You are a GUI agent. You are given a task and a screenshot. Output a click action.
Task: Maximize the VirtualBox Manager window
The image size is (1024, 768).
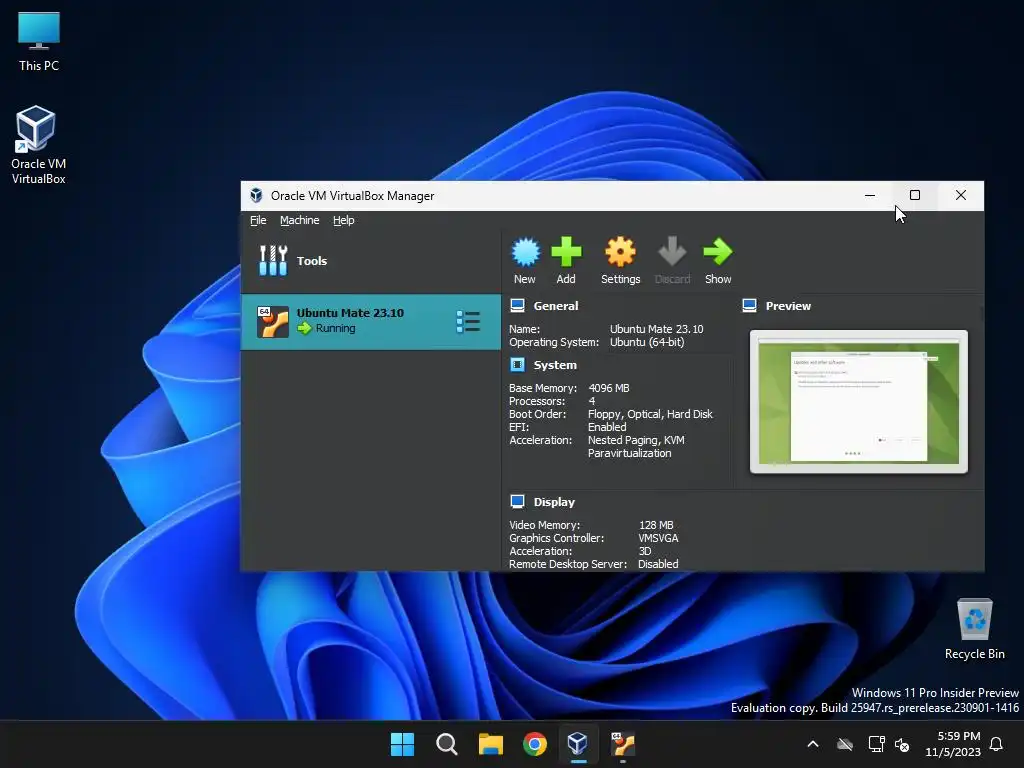pos(915,195)
